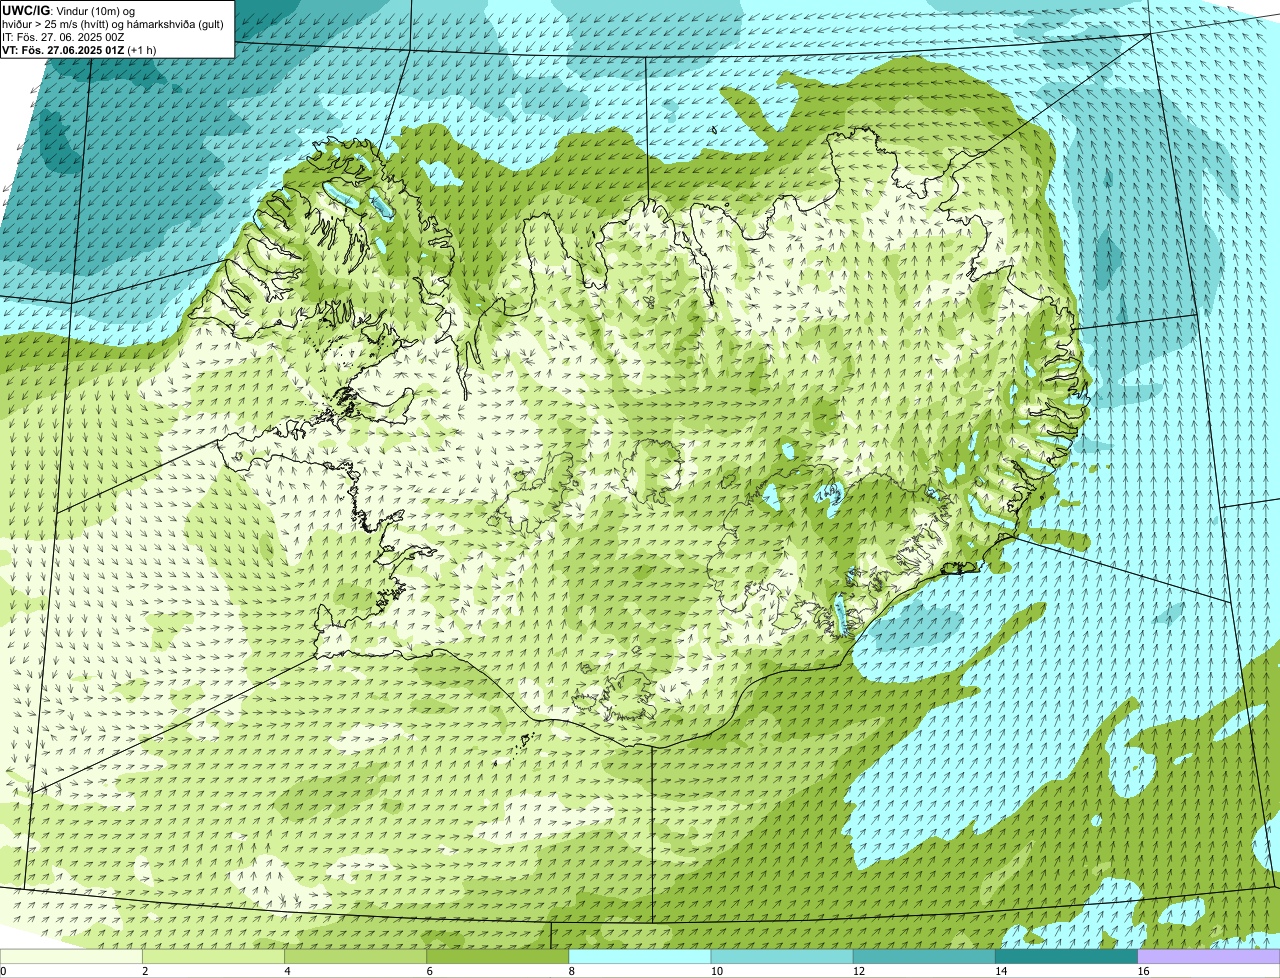Click the teal 12–14 legend swatch
This screenshot has width=1280, height=978.
click(x=924, y=956)
